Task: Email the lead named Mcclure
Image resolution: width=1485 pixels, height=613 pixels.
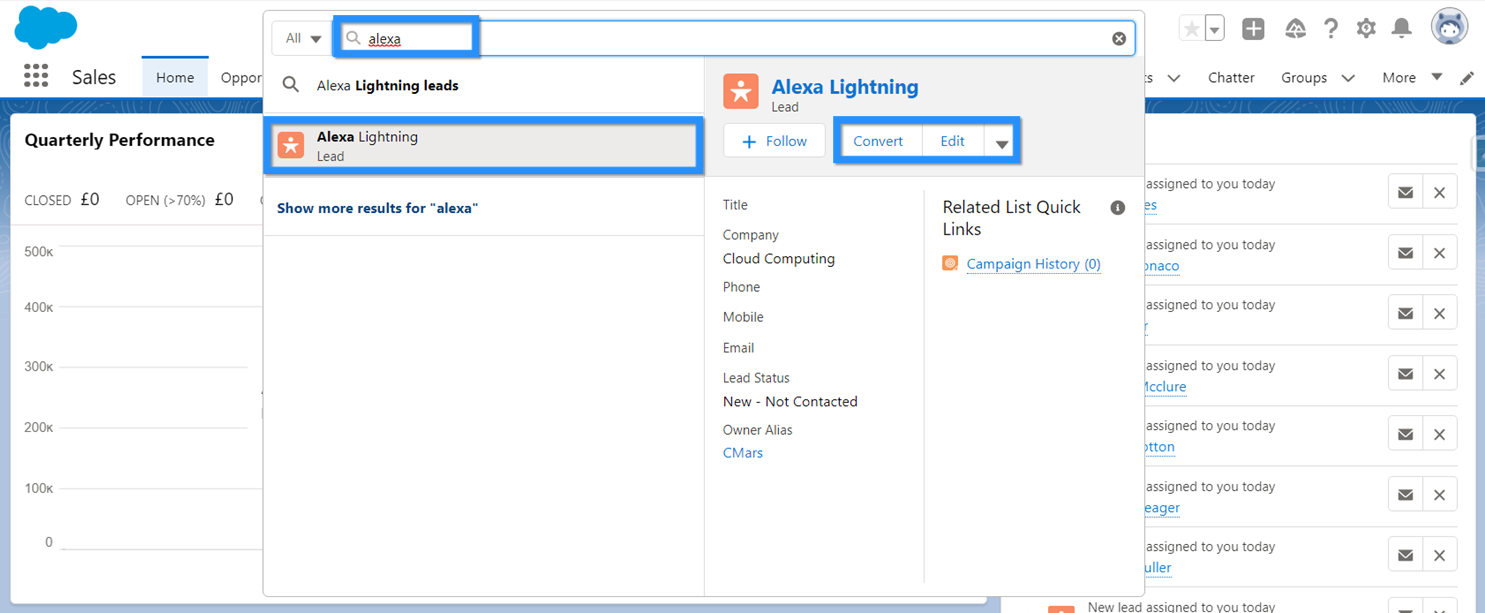Action: [1405, 375]
